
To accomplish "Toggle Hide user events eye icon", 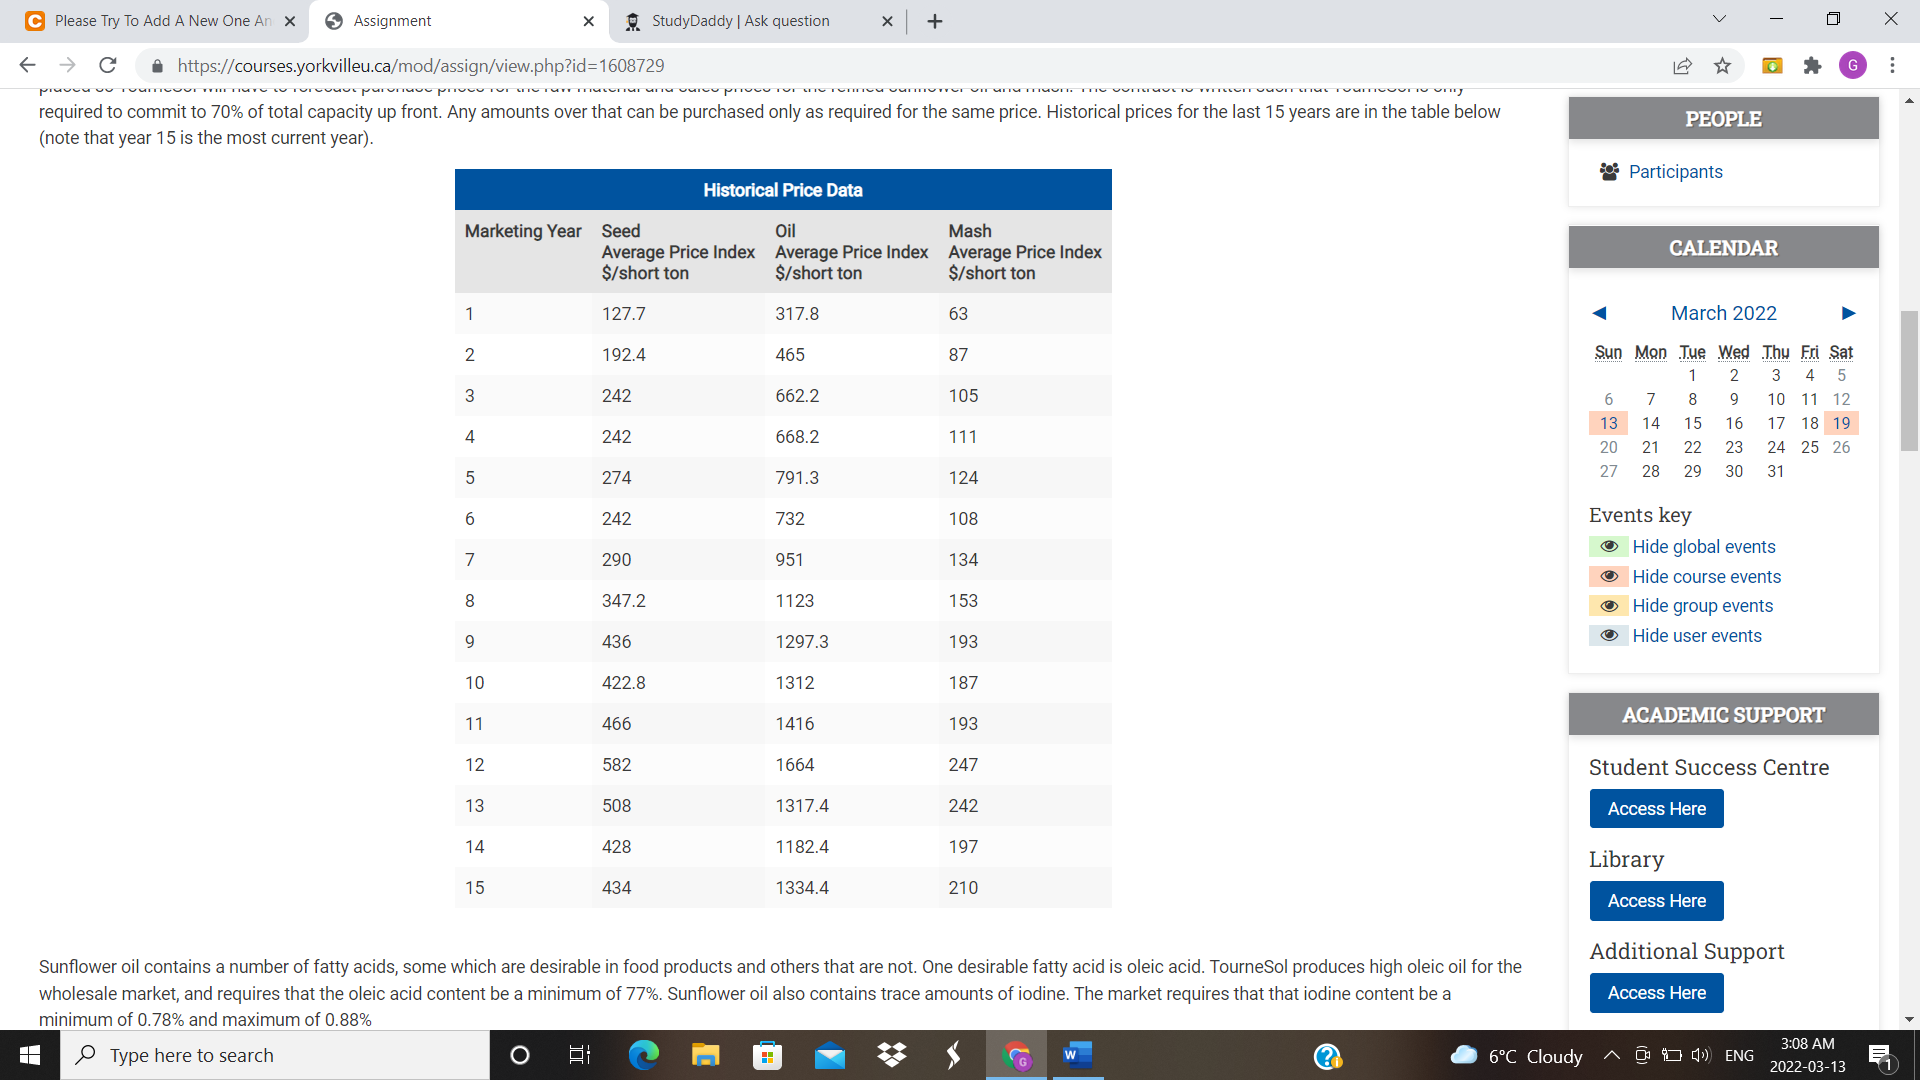I will tap(1609, 635).
